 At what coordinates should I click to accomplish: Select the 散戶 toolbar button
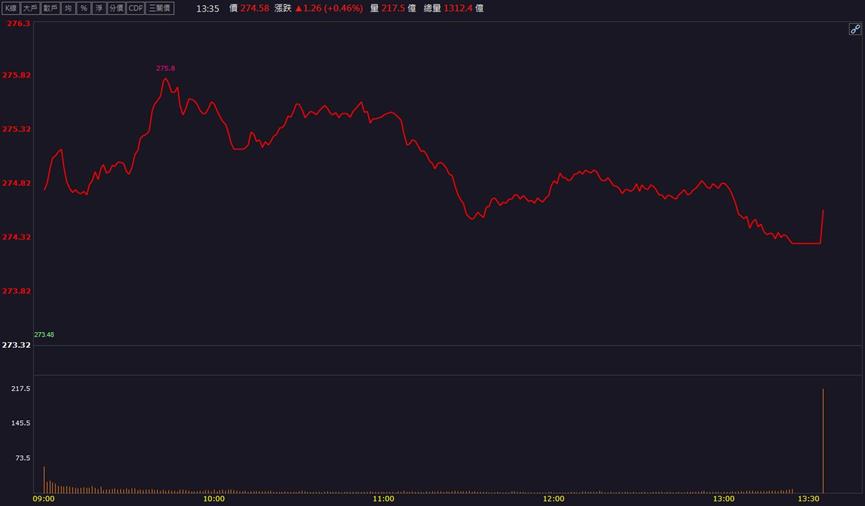point(50,8)
